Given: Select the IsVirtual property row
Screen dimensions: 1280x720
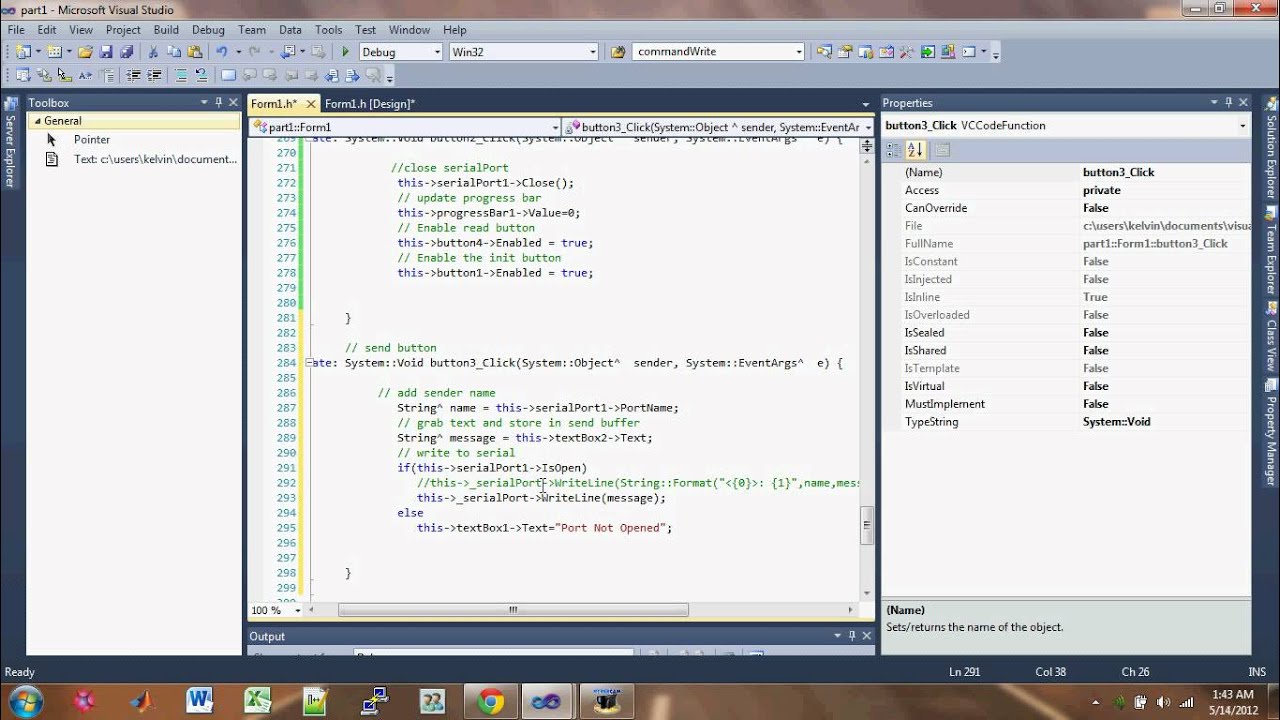Looking at the screenshot, I should [1066, 386].
